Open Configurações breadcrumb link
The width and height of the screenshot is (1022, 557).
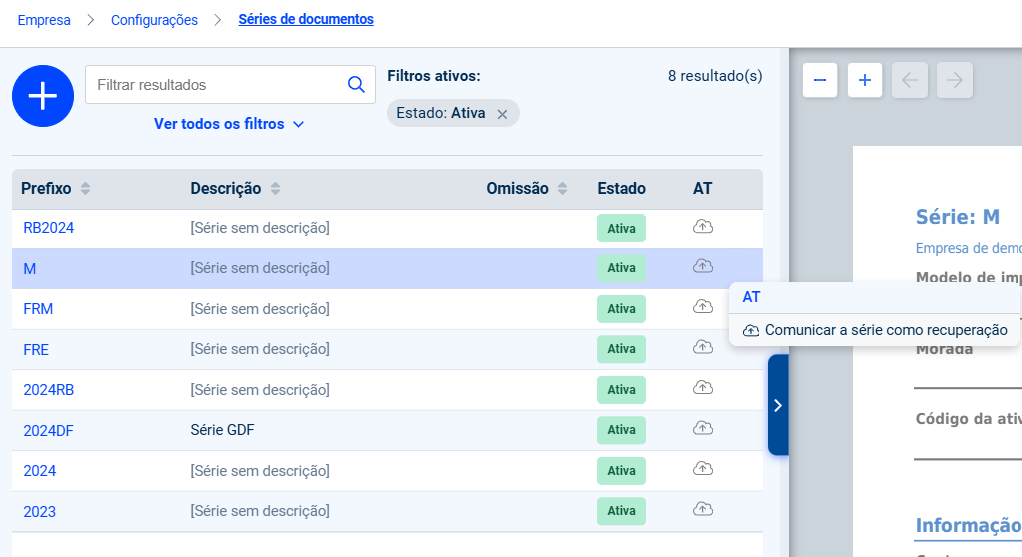(154, 20)
